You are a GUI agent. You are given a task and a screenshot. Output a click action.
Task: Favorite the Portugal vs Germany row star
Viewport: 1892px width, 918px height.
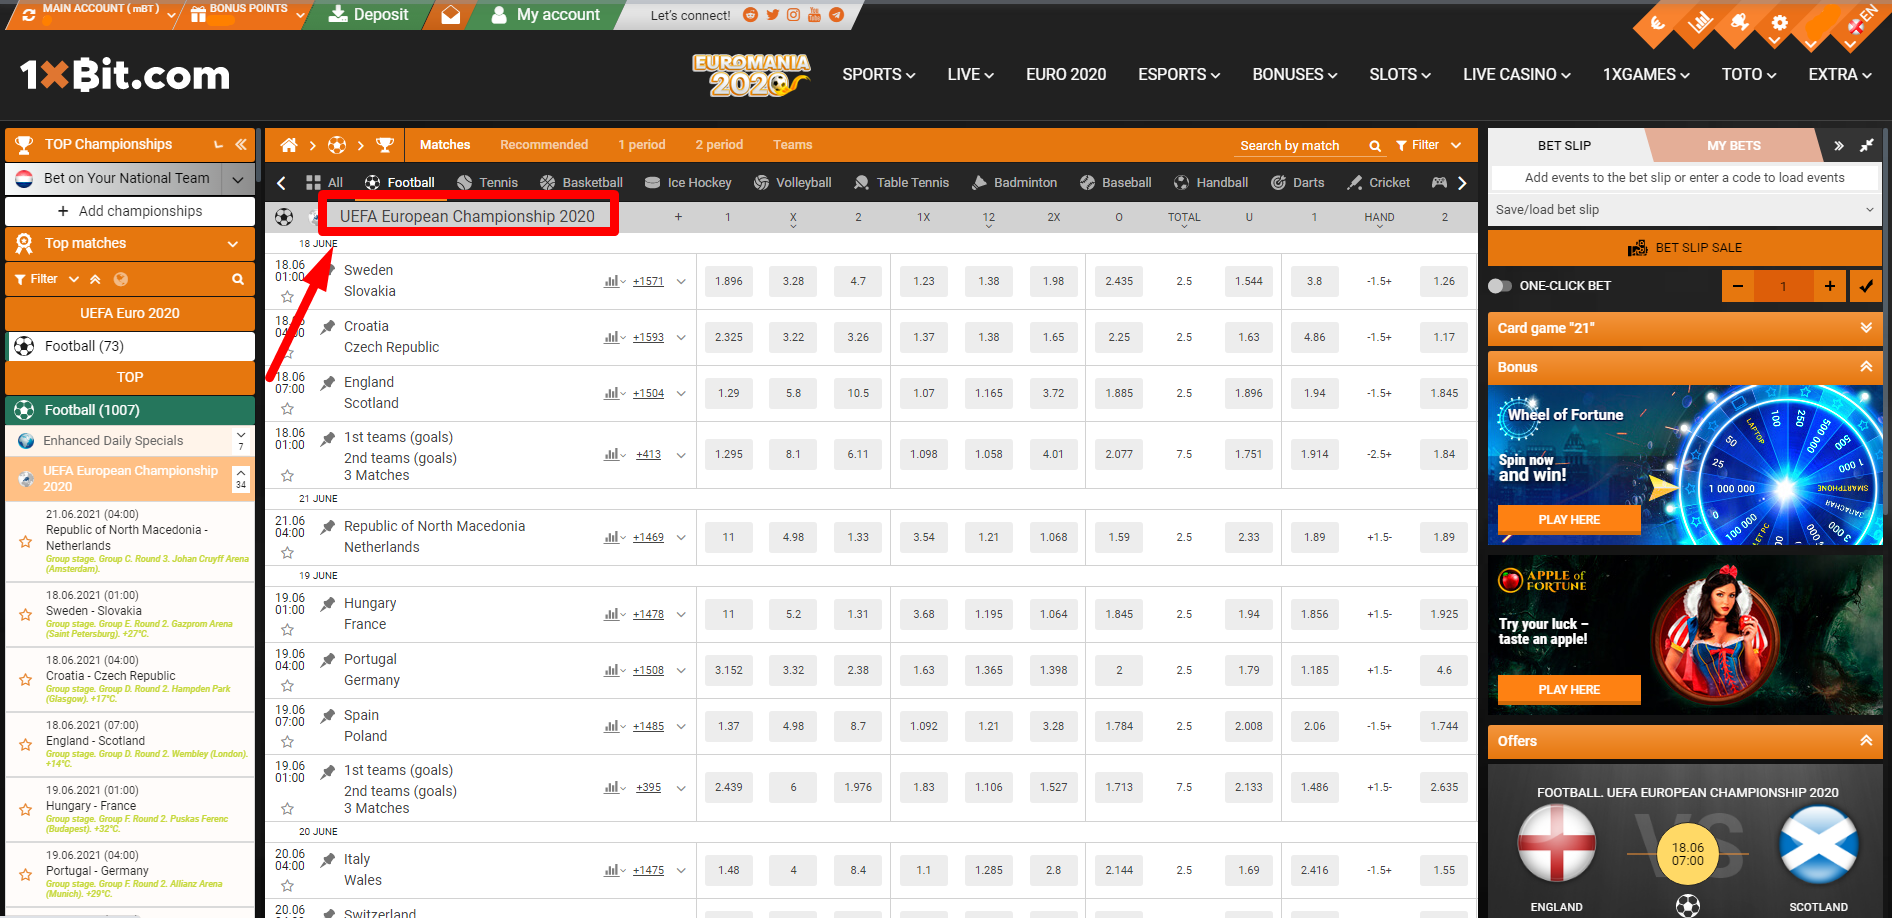pos(287,686)
